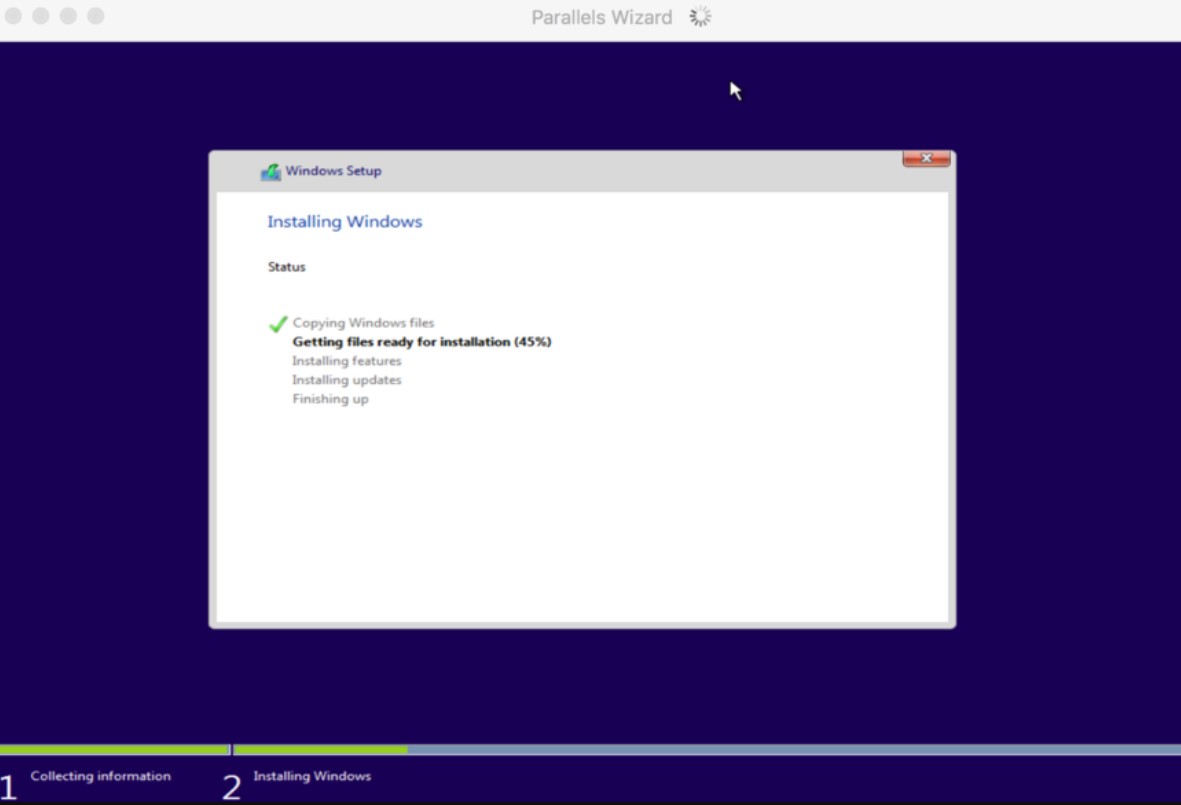Screen dimensions: 1181x805
Task: Select the 'Installing updates' step
Action: pos(346,380)
